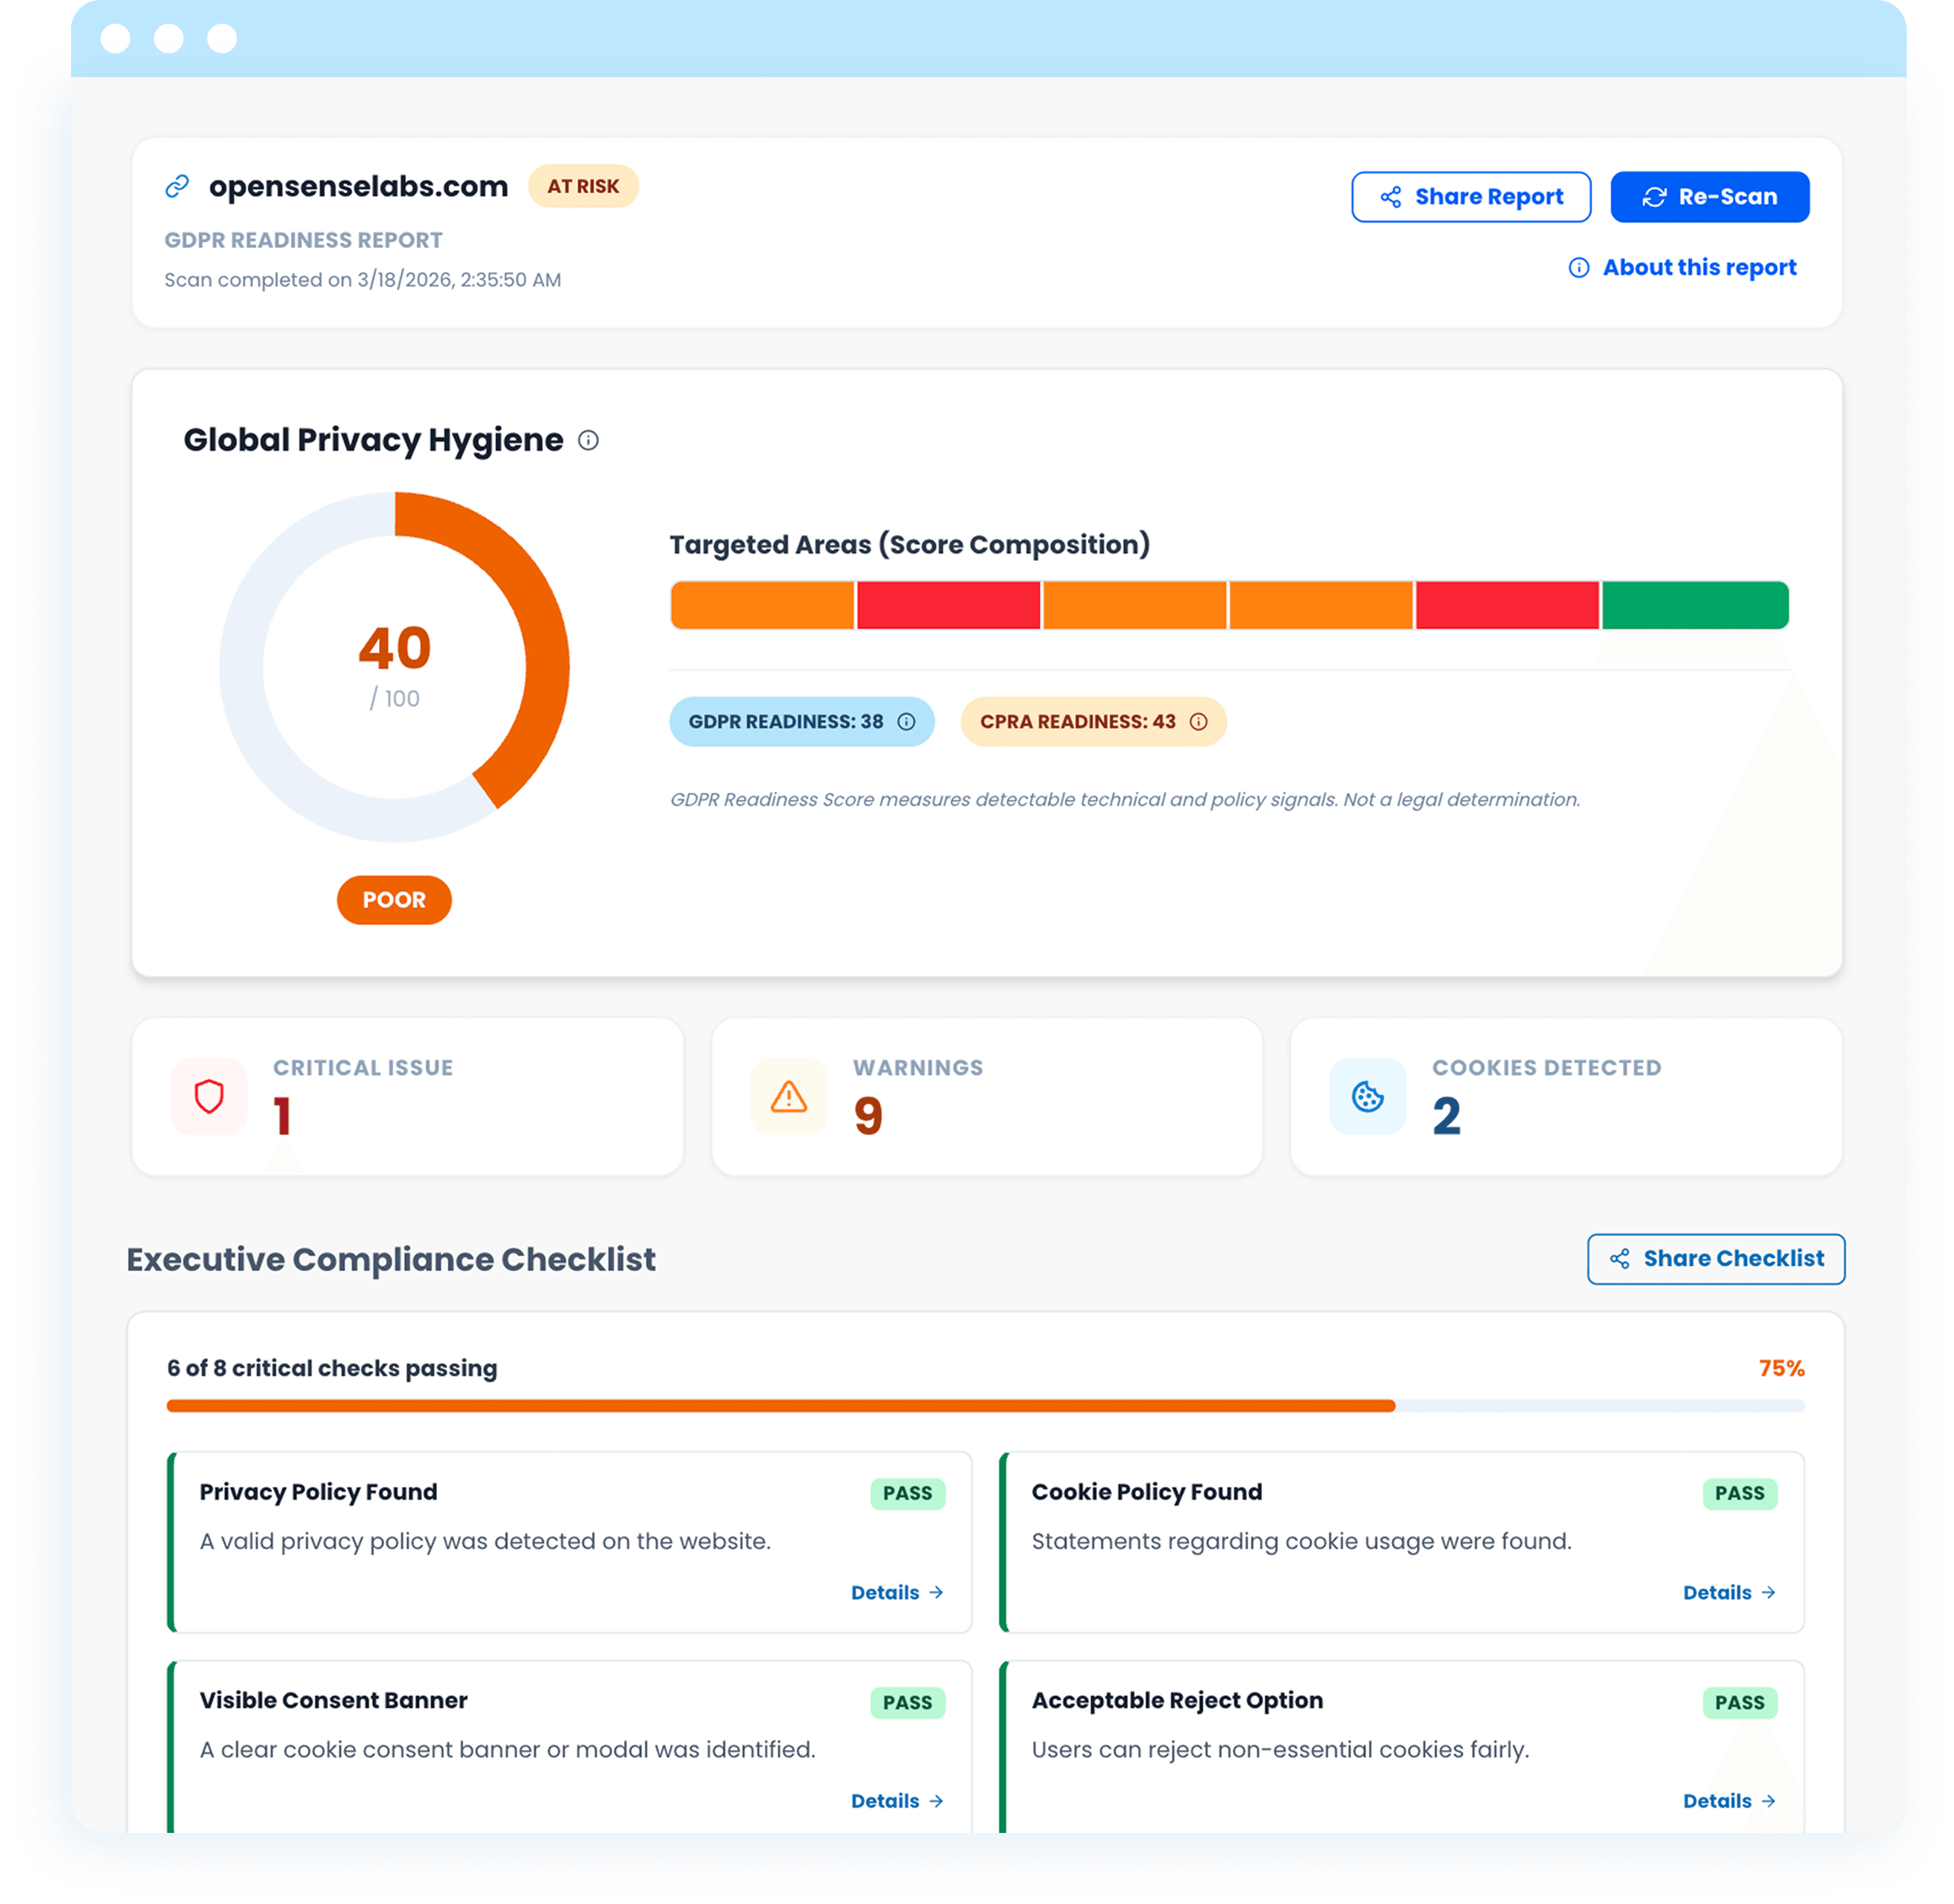This screenshot has height=1904, width=1954.
Task: Open the Share Report button
Action: (1470, 197)
